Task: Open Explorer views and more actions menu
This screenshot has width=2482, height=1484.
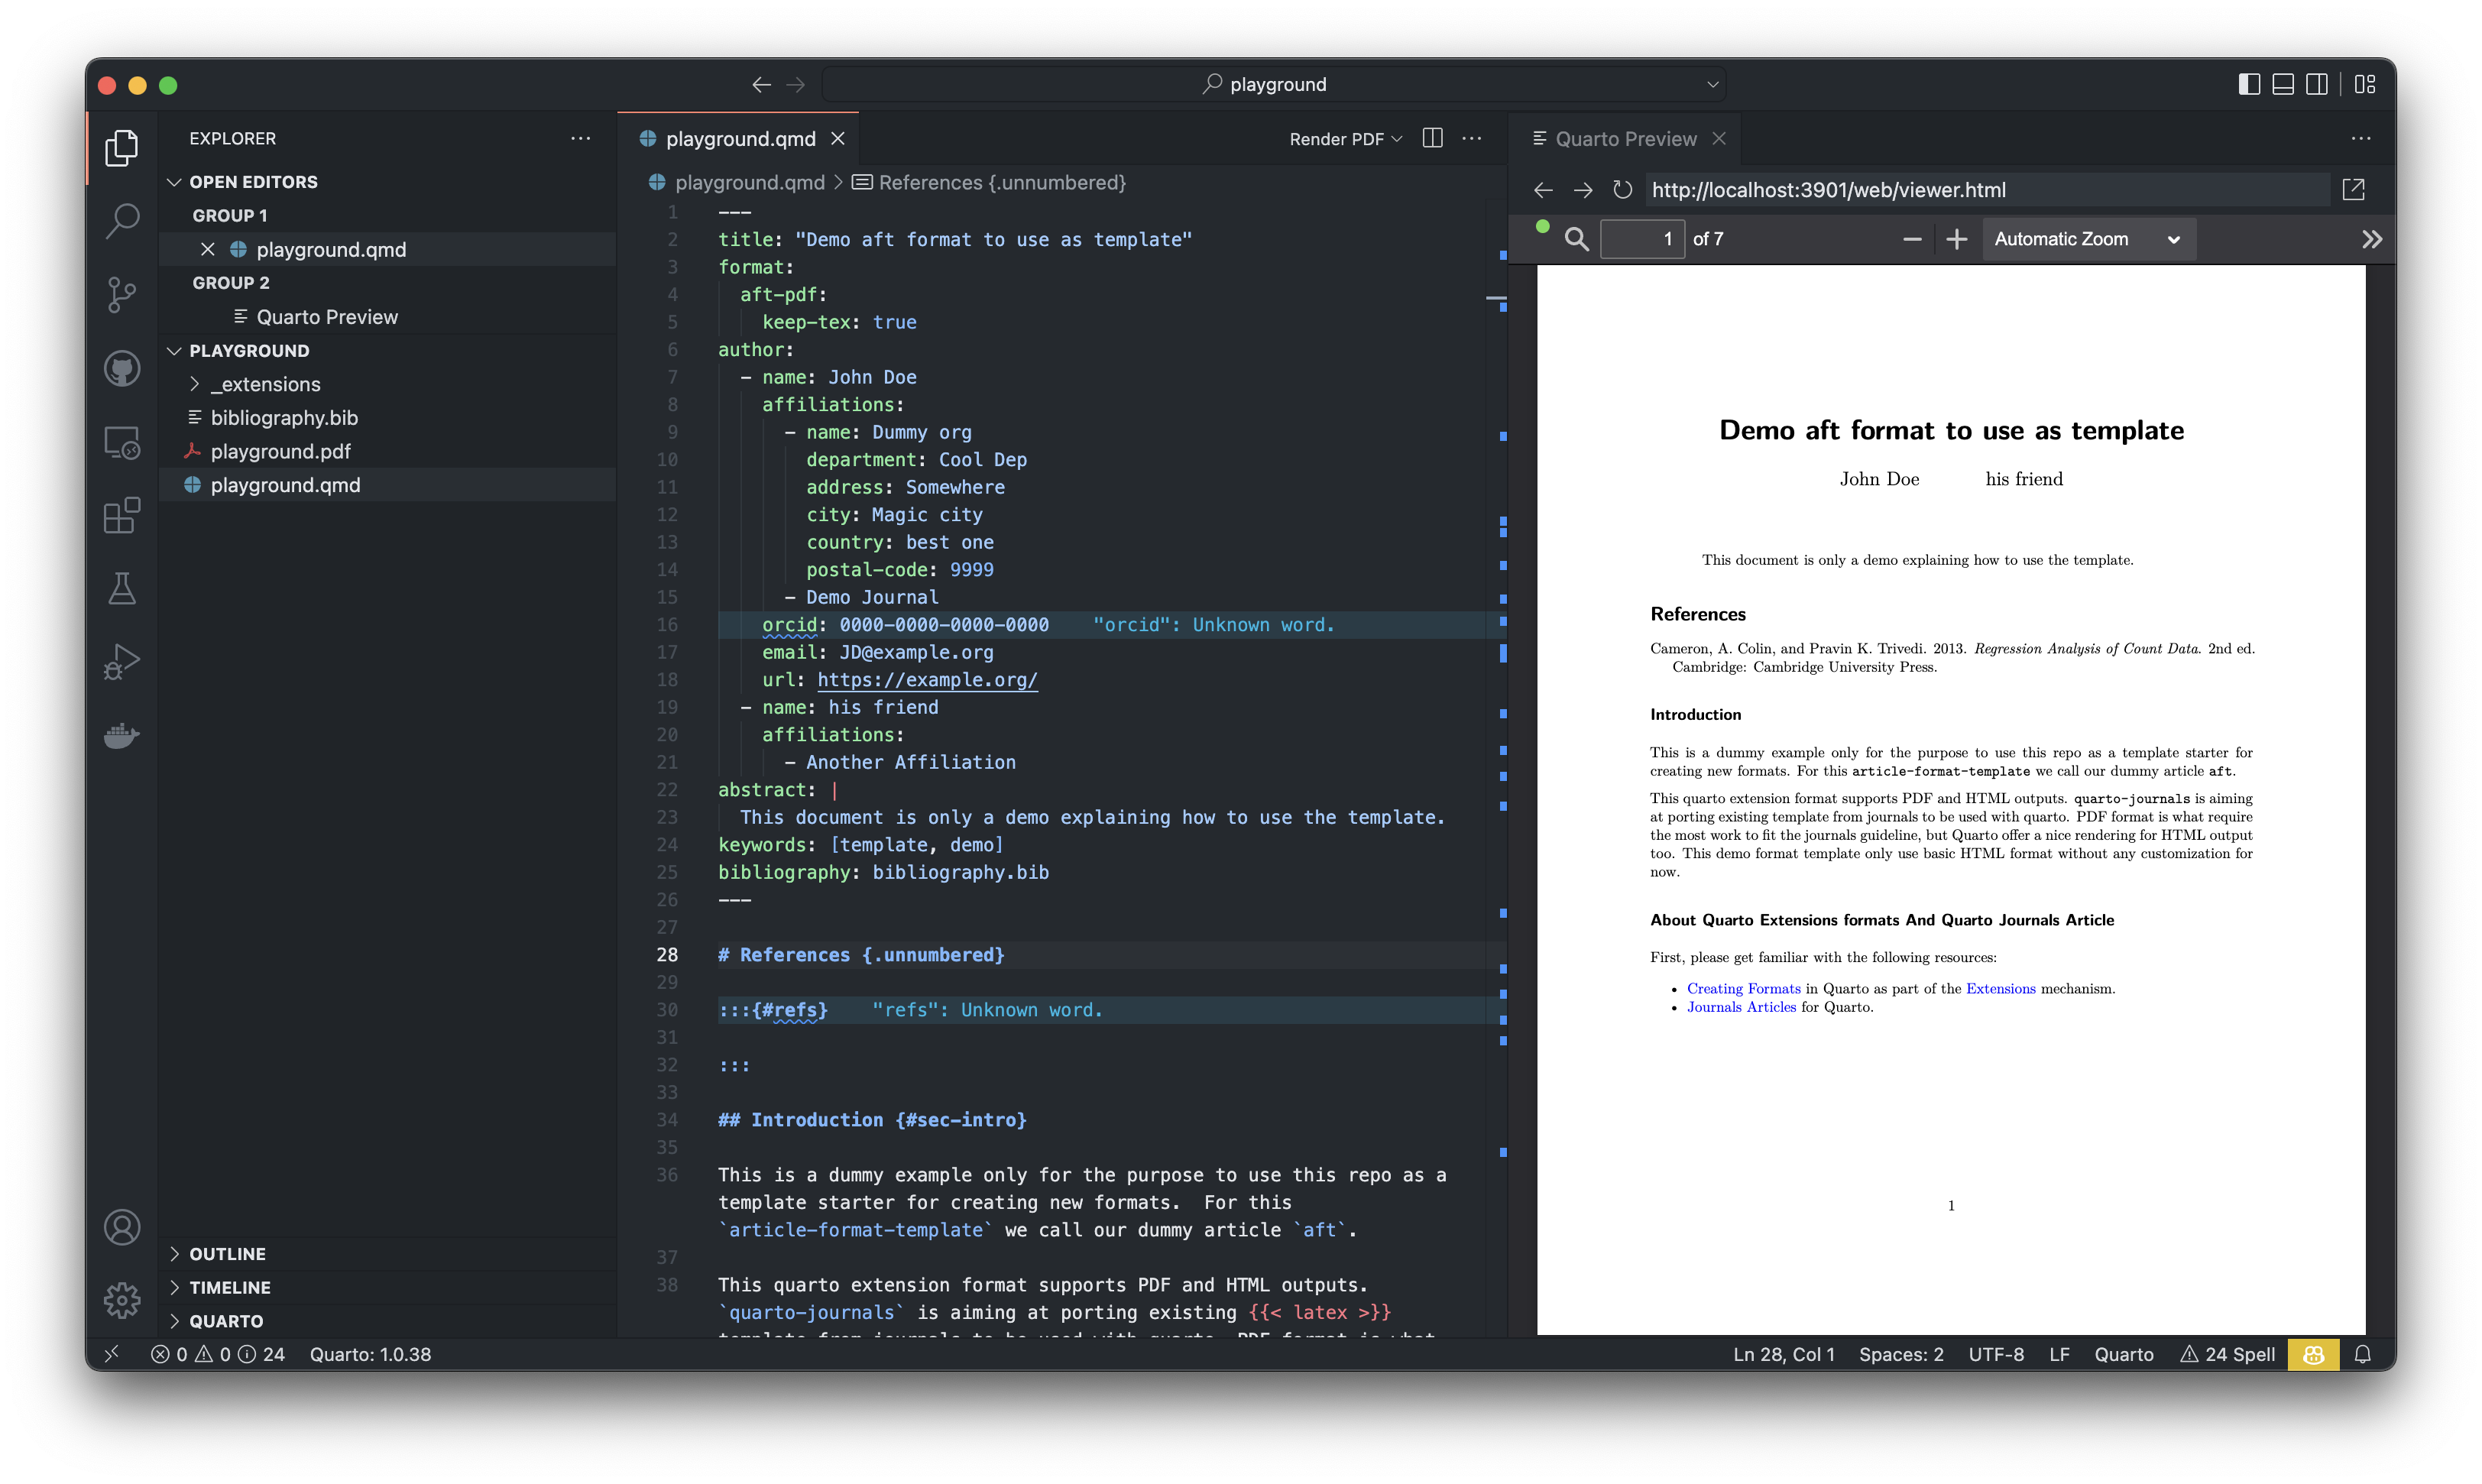Action: [580, 138]
